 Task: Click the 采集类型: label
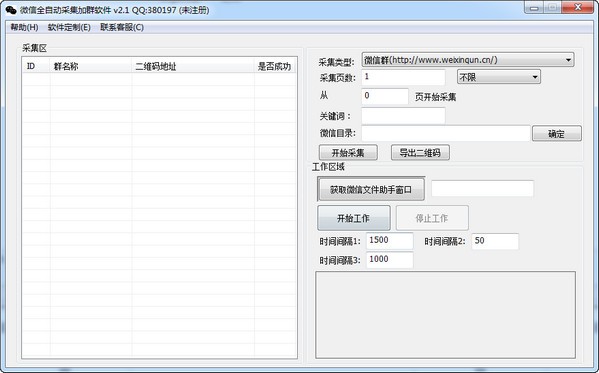pos(337,62)
